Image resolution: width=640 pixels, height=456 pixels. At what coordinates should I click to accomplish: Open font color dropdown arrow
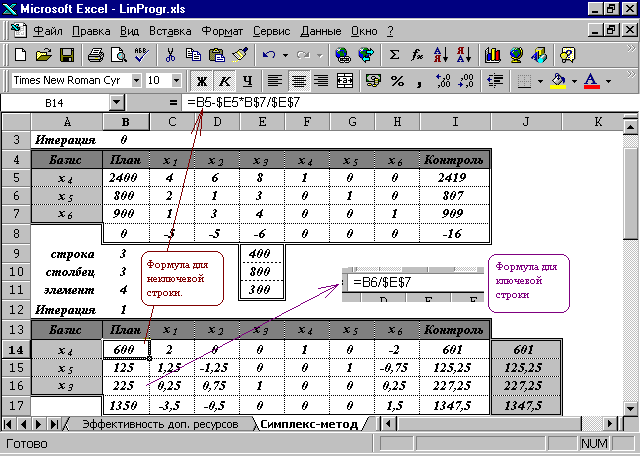(608, 81)
